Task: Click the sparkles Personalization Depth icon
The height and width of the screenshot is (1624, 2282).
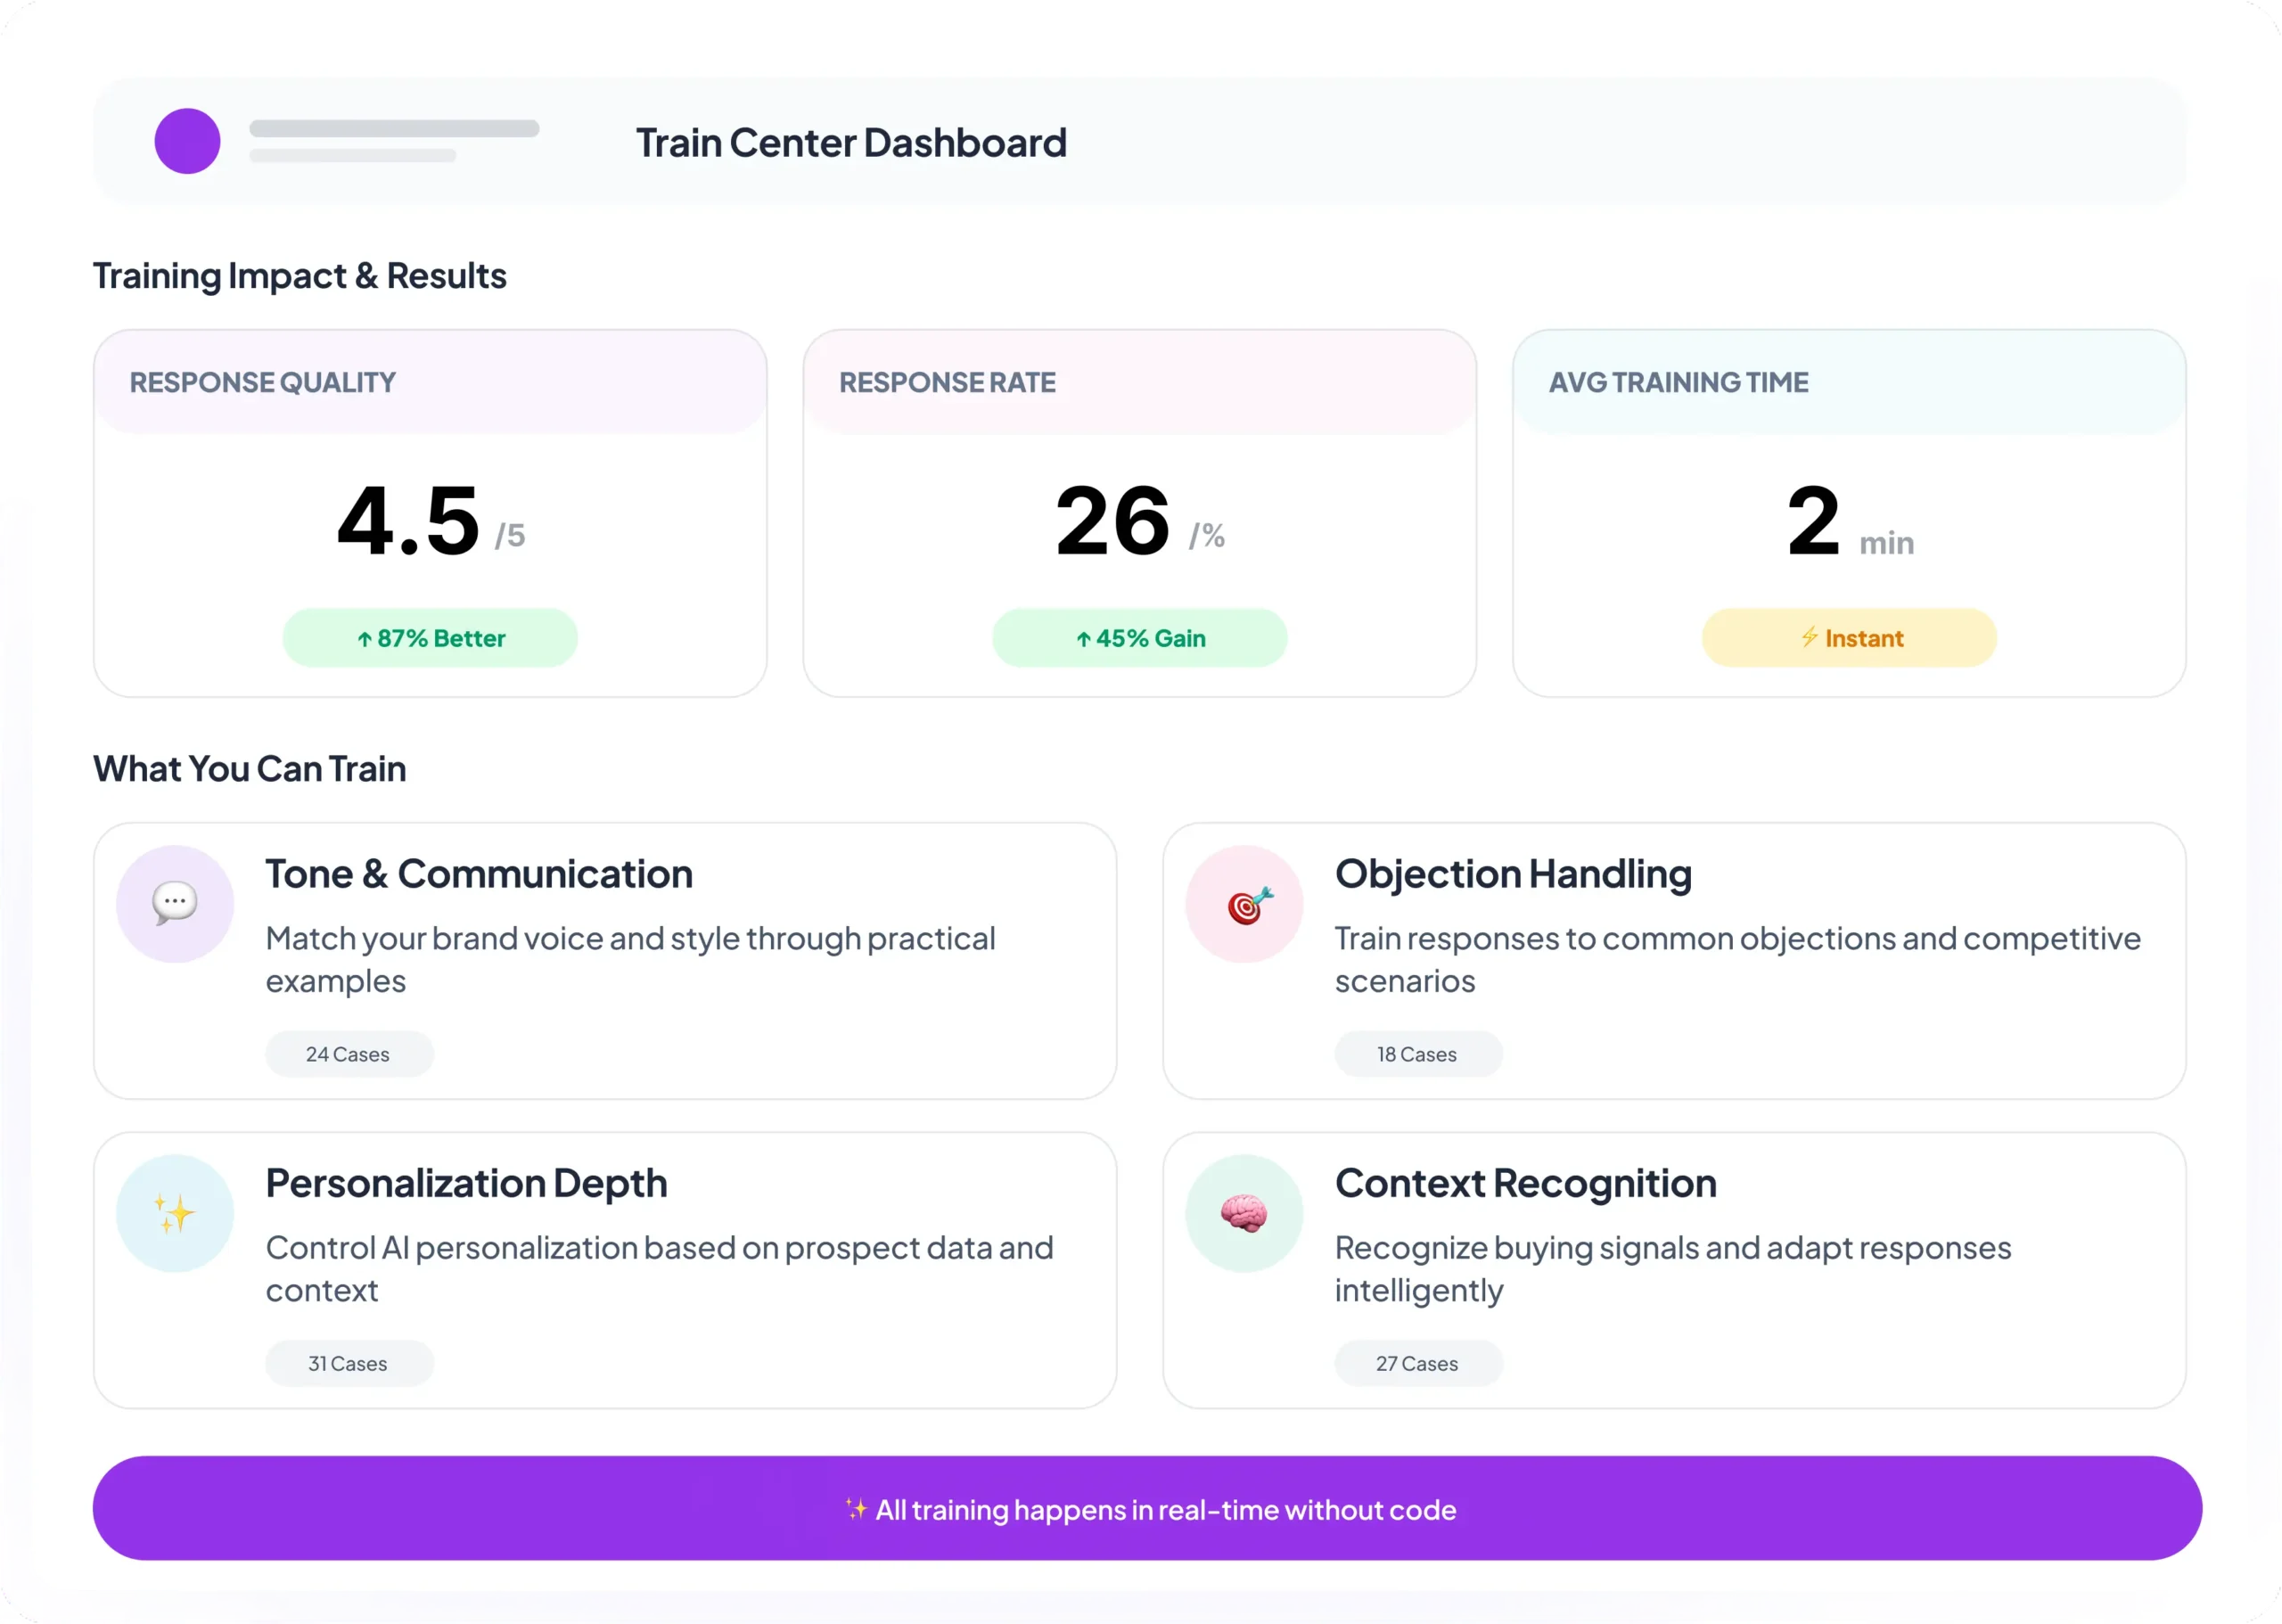Action: pos(175,1213)
